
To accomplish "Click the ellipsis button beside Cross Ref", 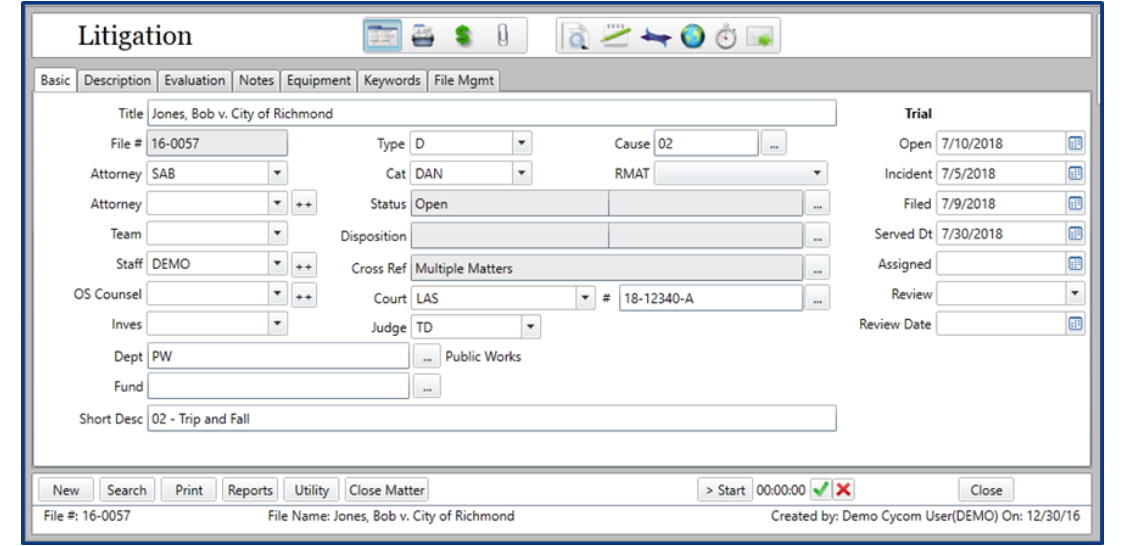I will (817, 268).
